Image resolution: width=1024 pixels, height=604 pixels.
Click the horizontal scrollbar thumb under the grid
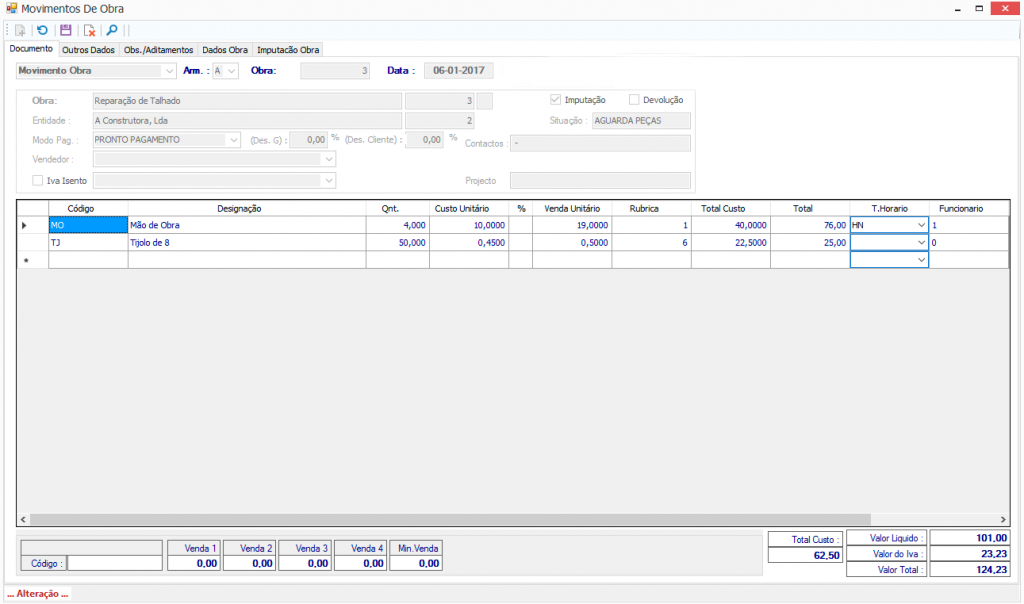pos(450,519)
